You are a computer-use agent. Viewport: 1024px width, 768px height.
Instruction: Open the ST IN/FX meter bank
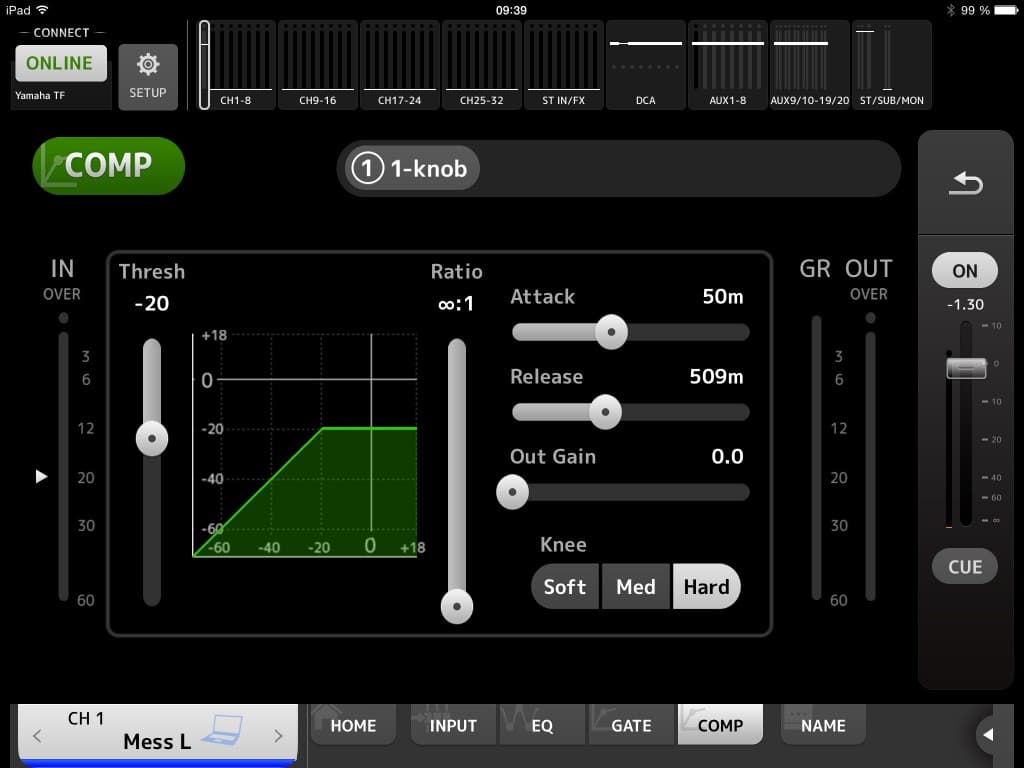coord(564,65)
